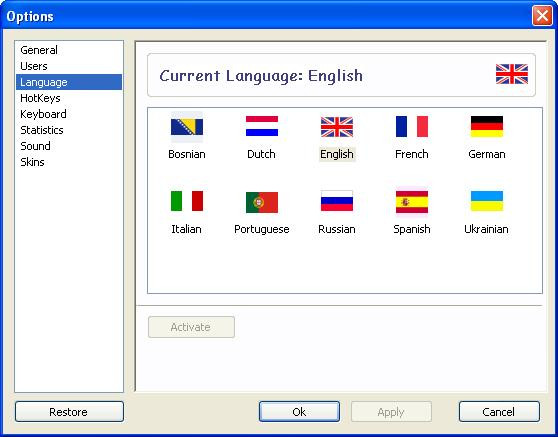Close the Options window
The image size is (558, 437).
[x=542, y=16]
